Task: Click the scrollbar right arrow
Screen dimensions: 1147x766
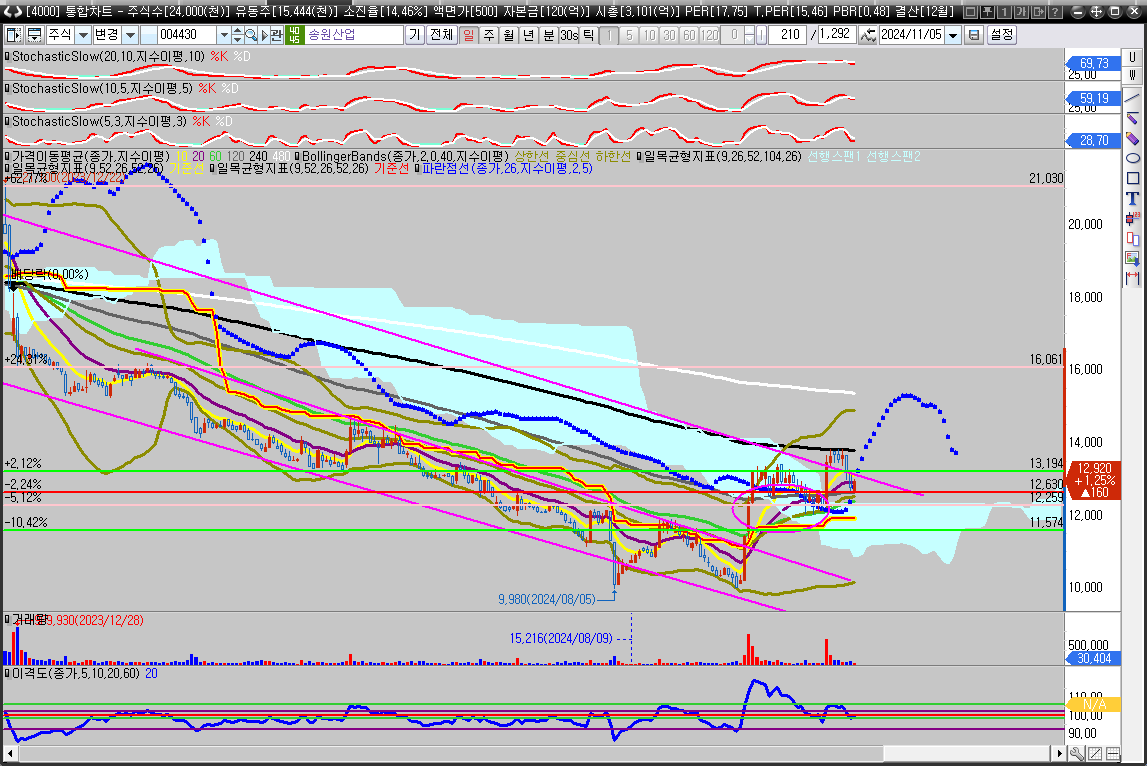Action: (x=1059, y=753)
